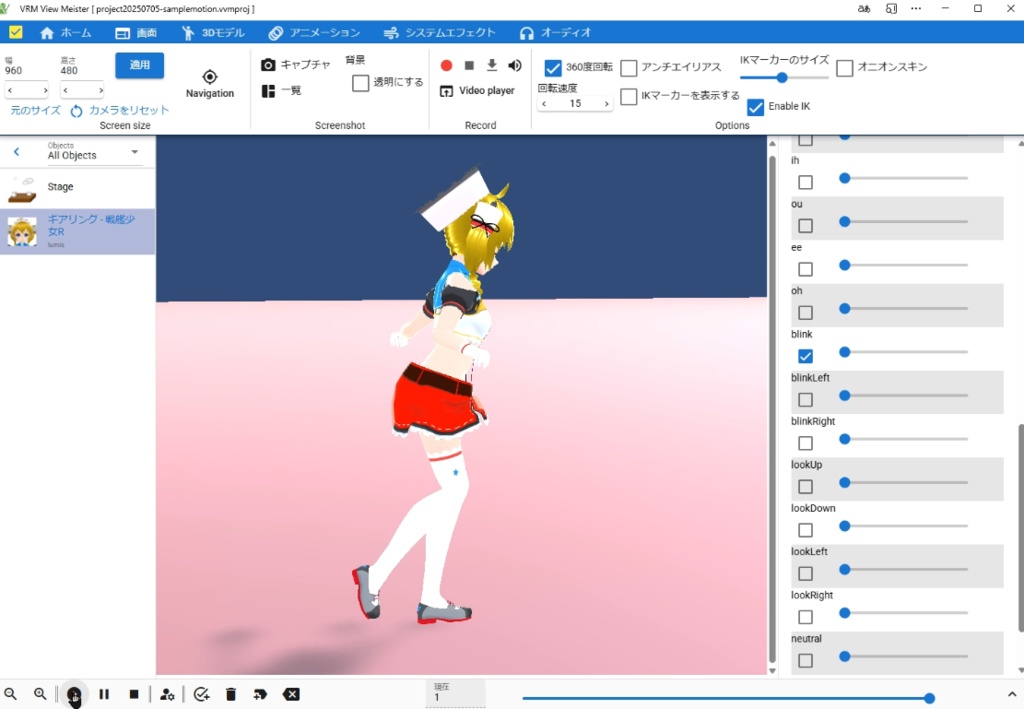Screen dimensions: 1024x709
Task: Switch to the 3Dモデル tab
Action: pyautogui.click(x=214, y=33)
